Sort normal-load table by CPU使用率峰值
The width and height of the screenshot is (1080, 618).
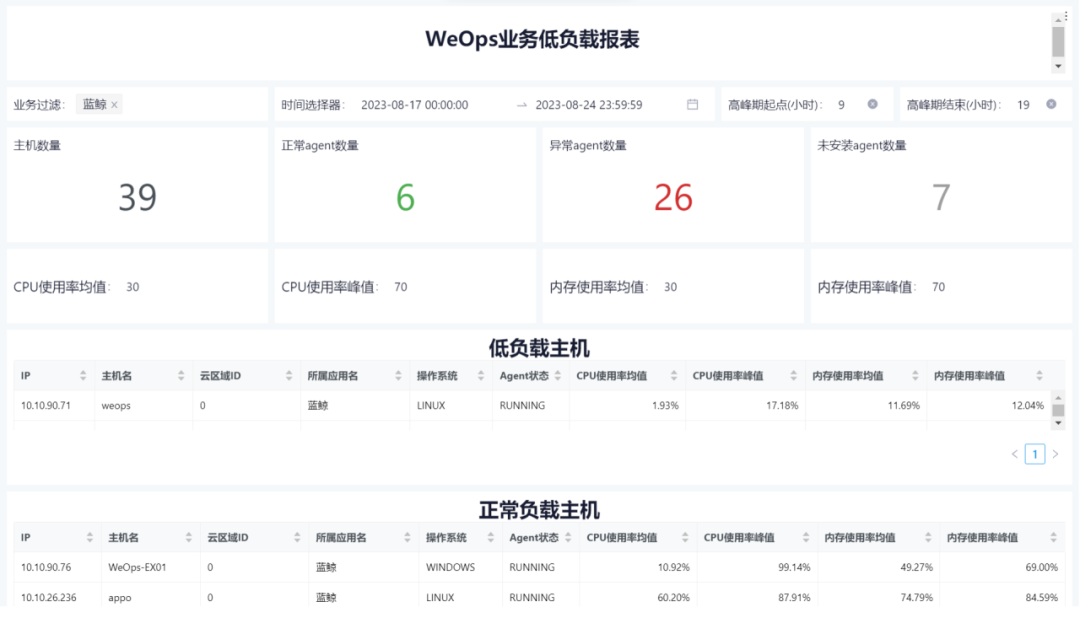tap(806, 537)
